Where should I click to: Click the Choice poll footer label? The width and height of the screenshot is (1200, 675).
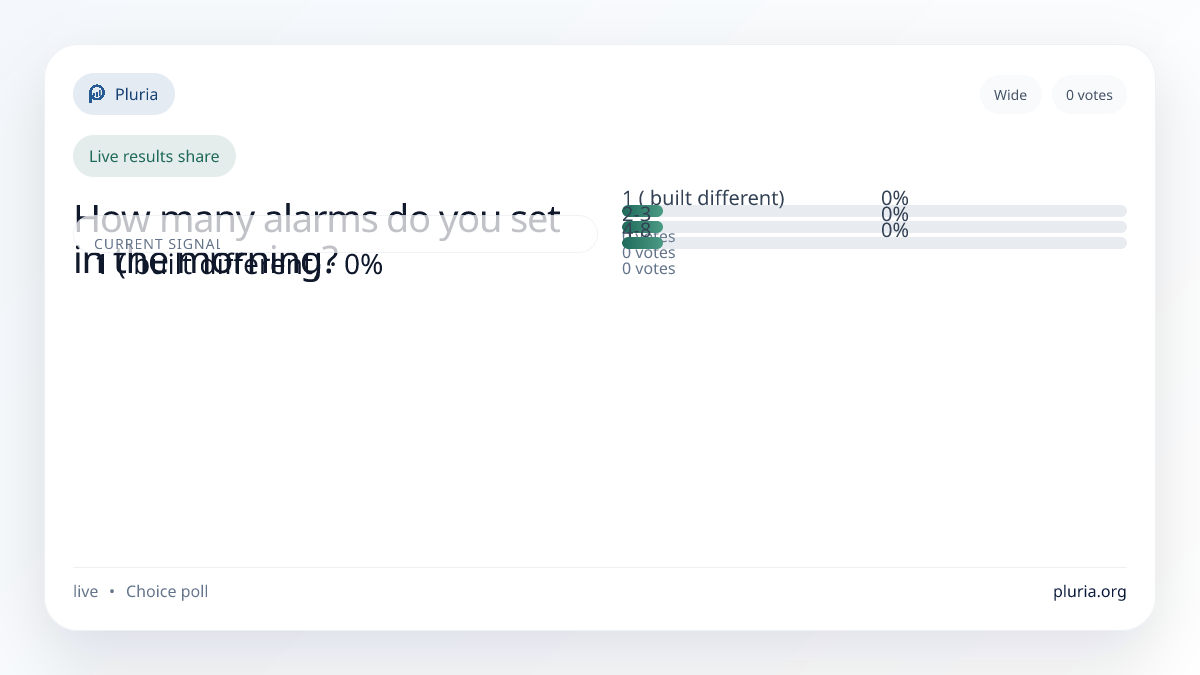point(167,591)
